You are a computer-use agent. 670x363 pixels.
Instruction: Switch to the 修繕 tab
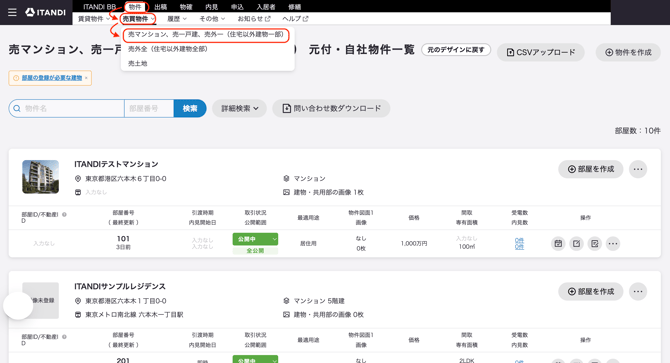click(294, 7)
